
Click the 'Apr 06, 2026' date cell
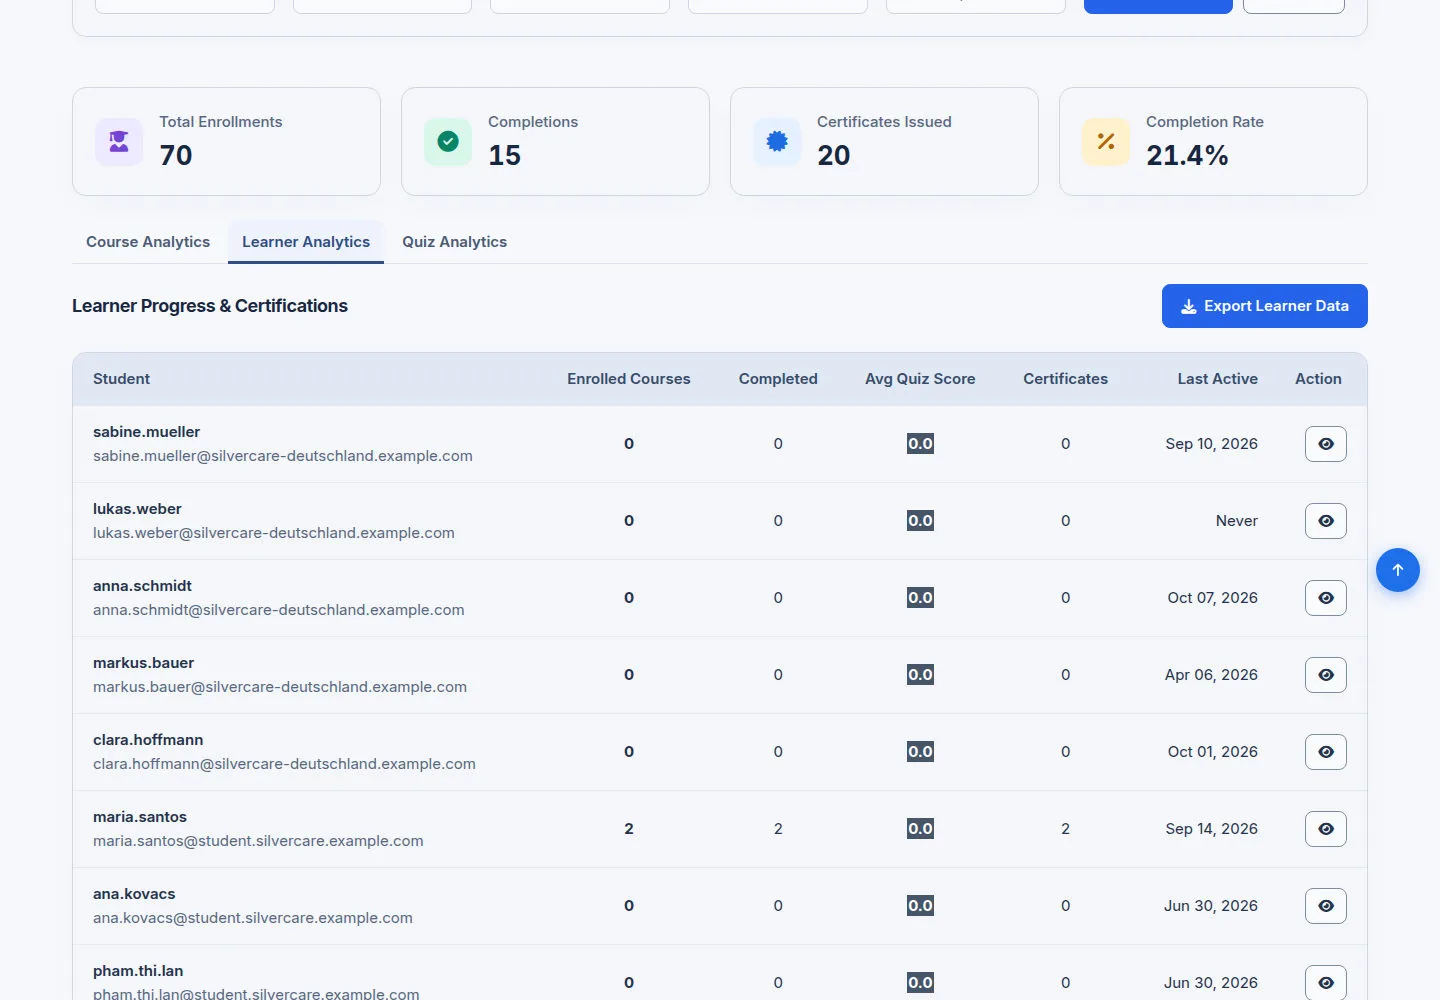point(1211,675)
